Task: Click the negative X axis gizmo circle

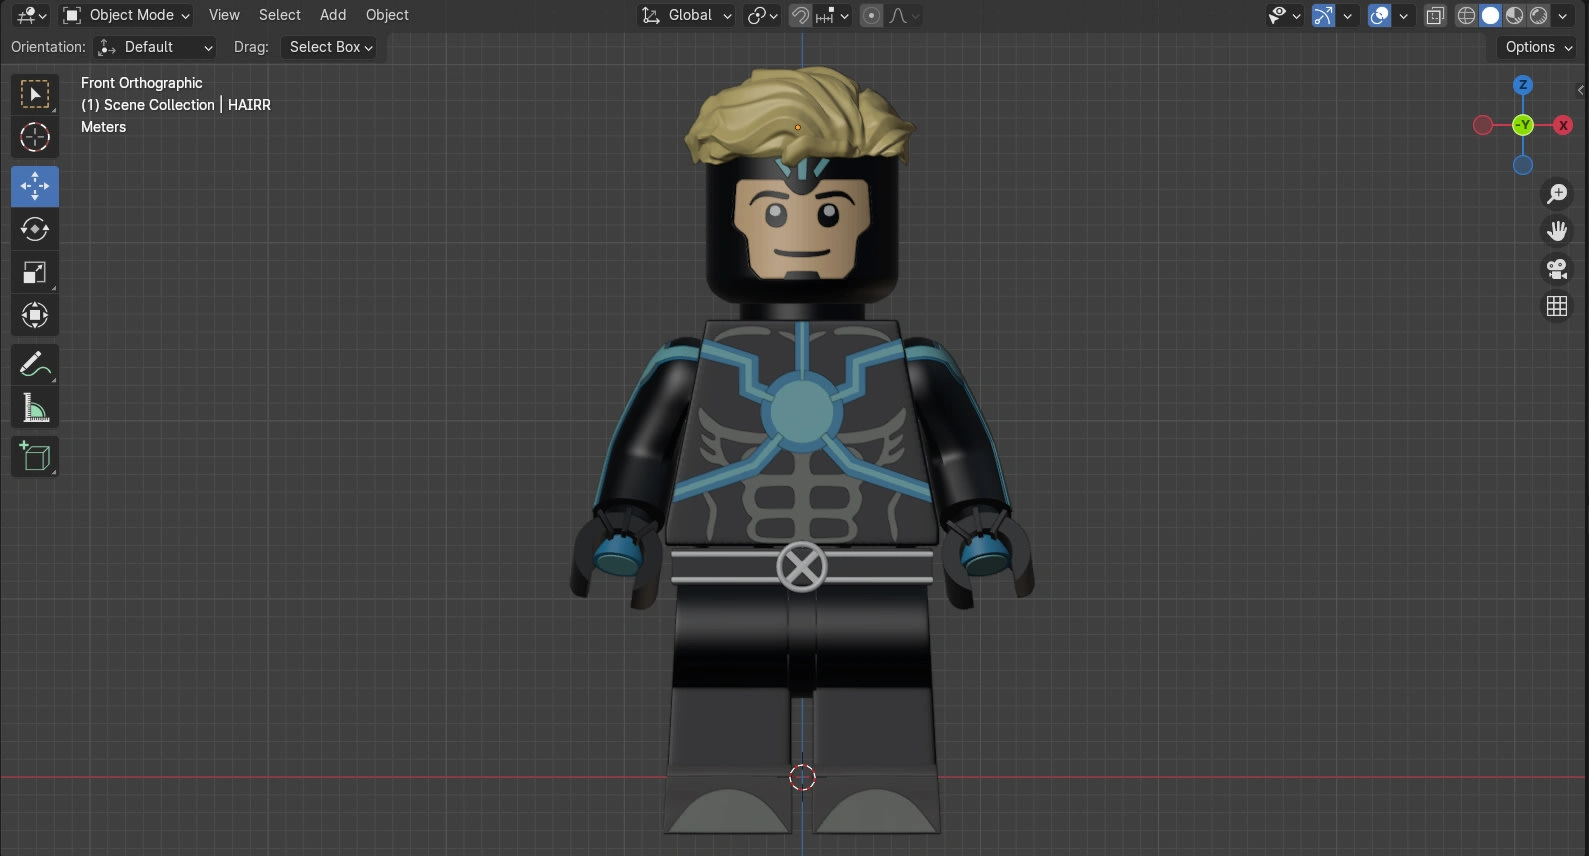Action: pos(1483,125)
